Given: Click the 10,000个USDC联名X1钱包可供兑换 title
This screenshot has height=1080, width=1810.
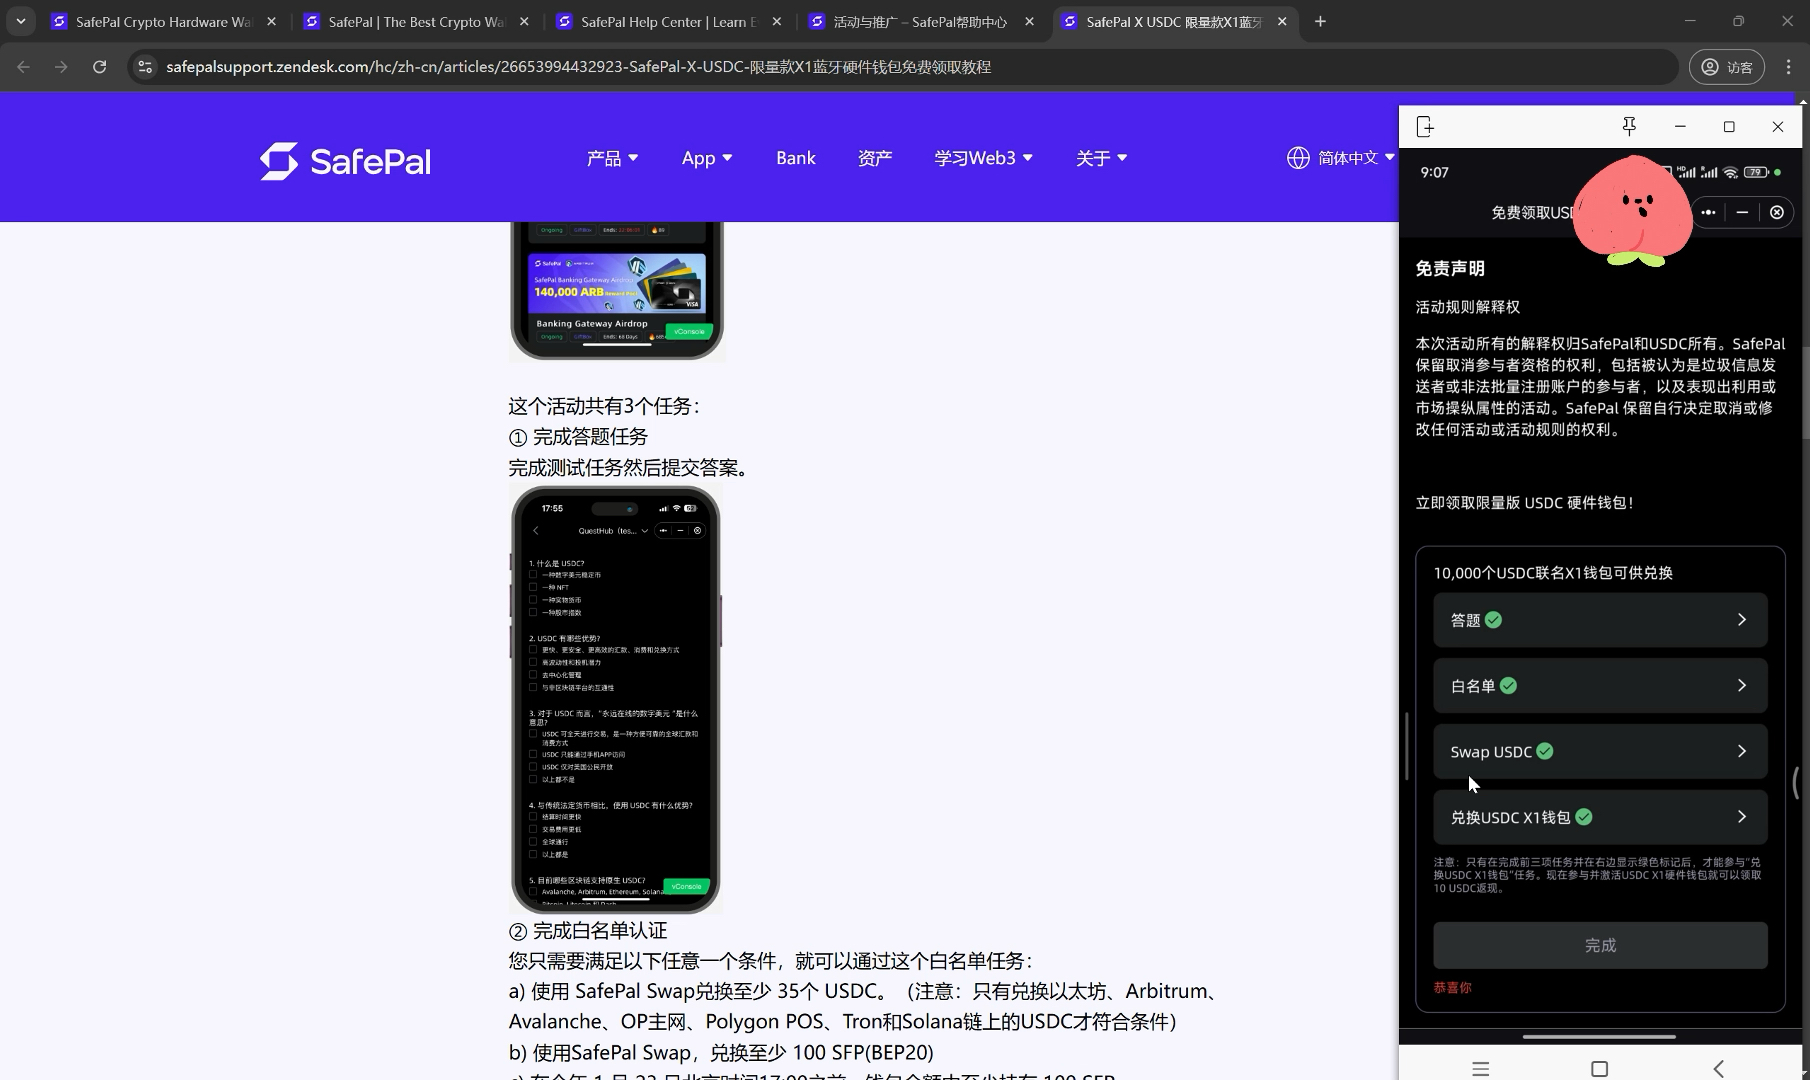Looking at the screenshot, I should (1553, 573).
